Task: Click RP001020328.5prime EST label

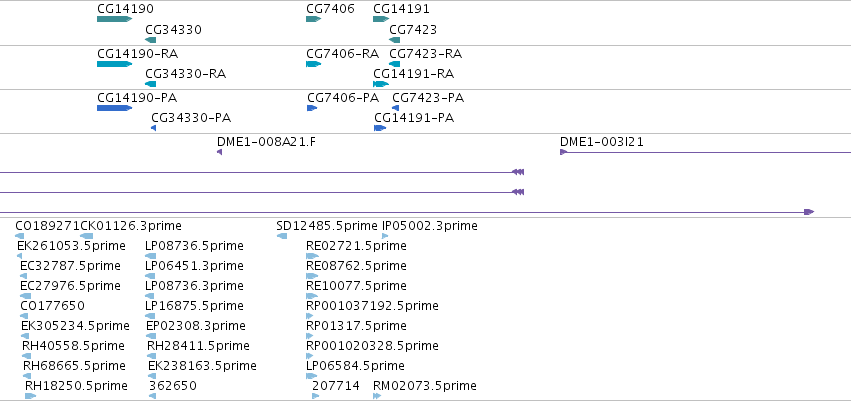Action: [x=372, y=346]
